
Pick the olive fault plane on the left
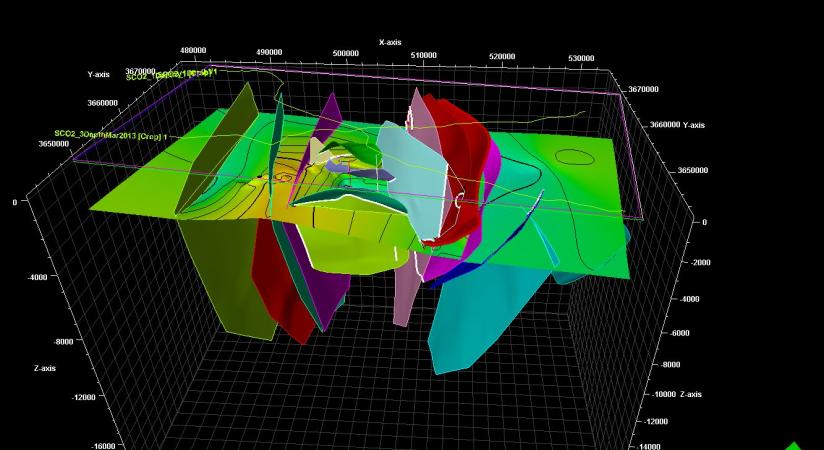pyautogui.click(x=215, y=150)
